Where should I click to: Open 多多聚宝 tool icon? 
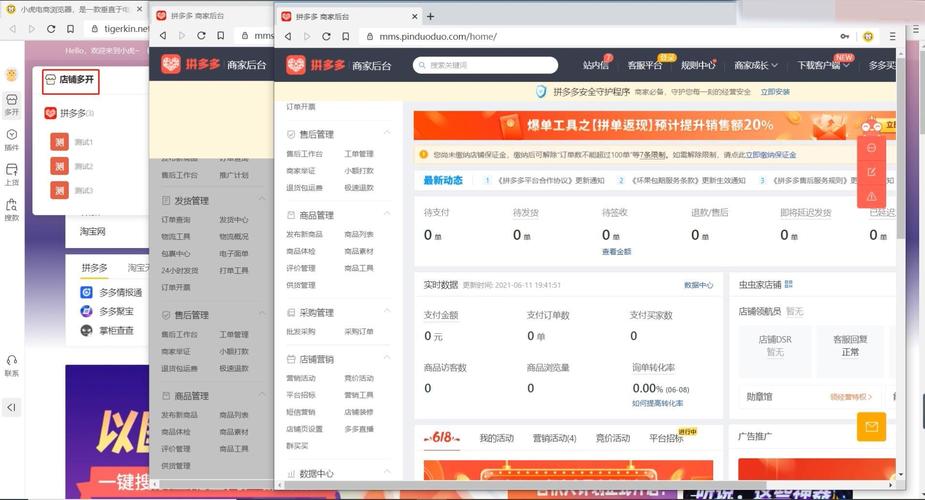click(86, 311)
